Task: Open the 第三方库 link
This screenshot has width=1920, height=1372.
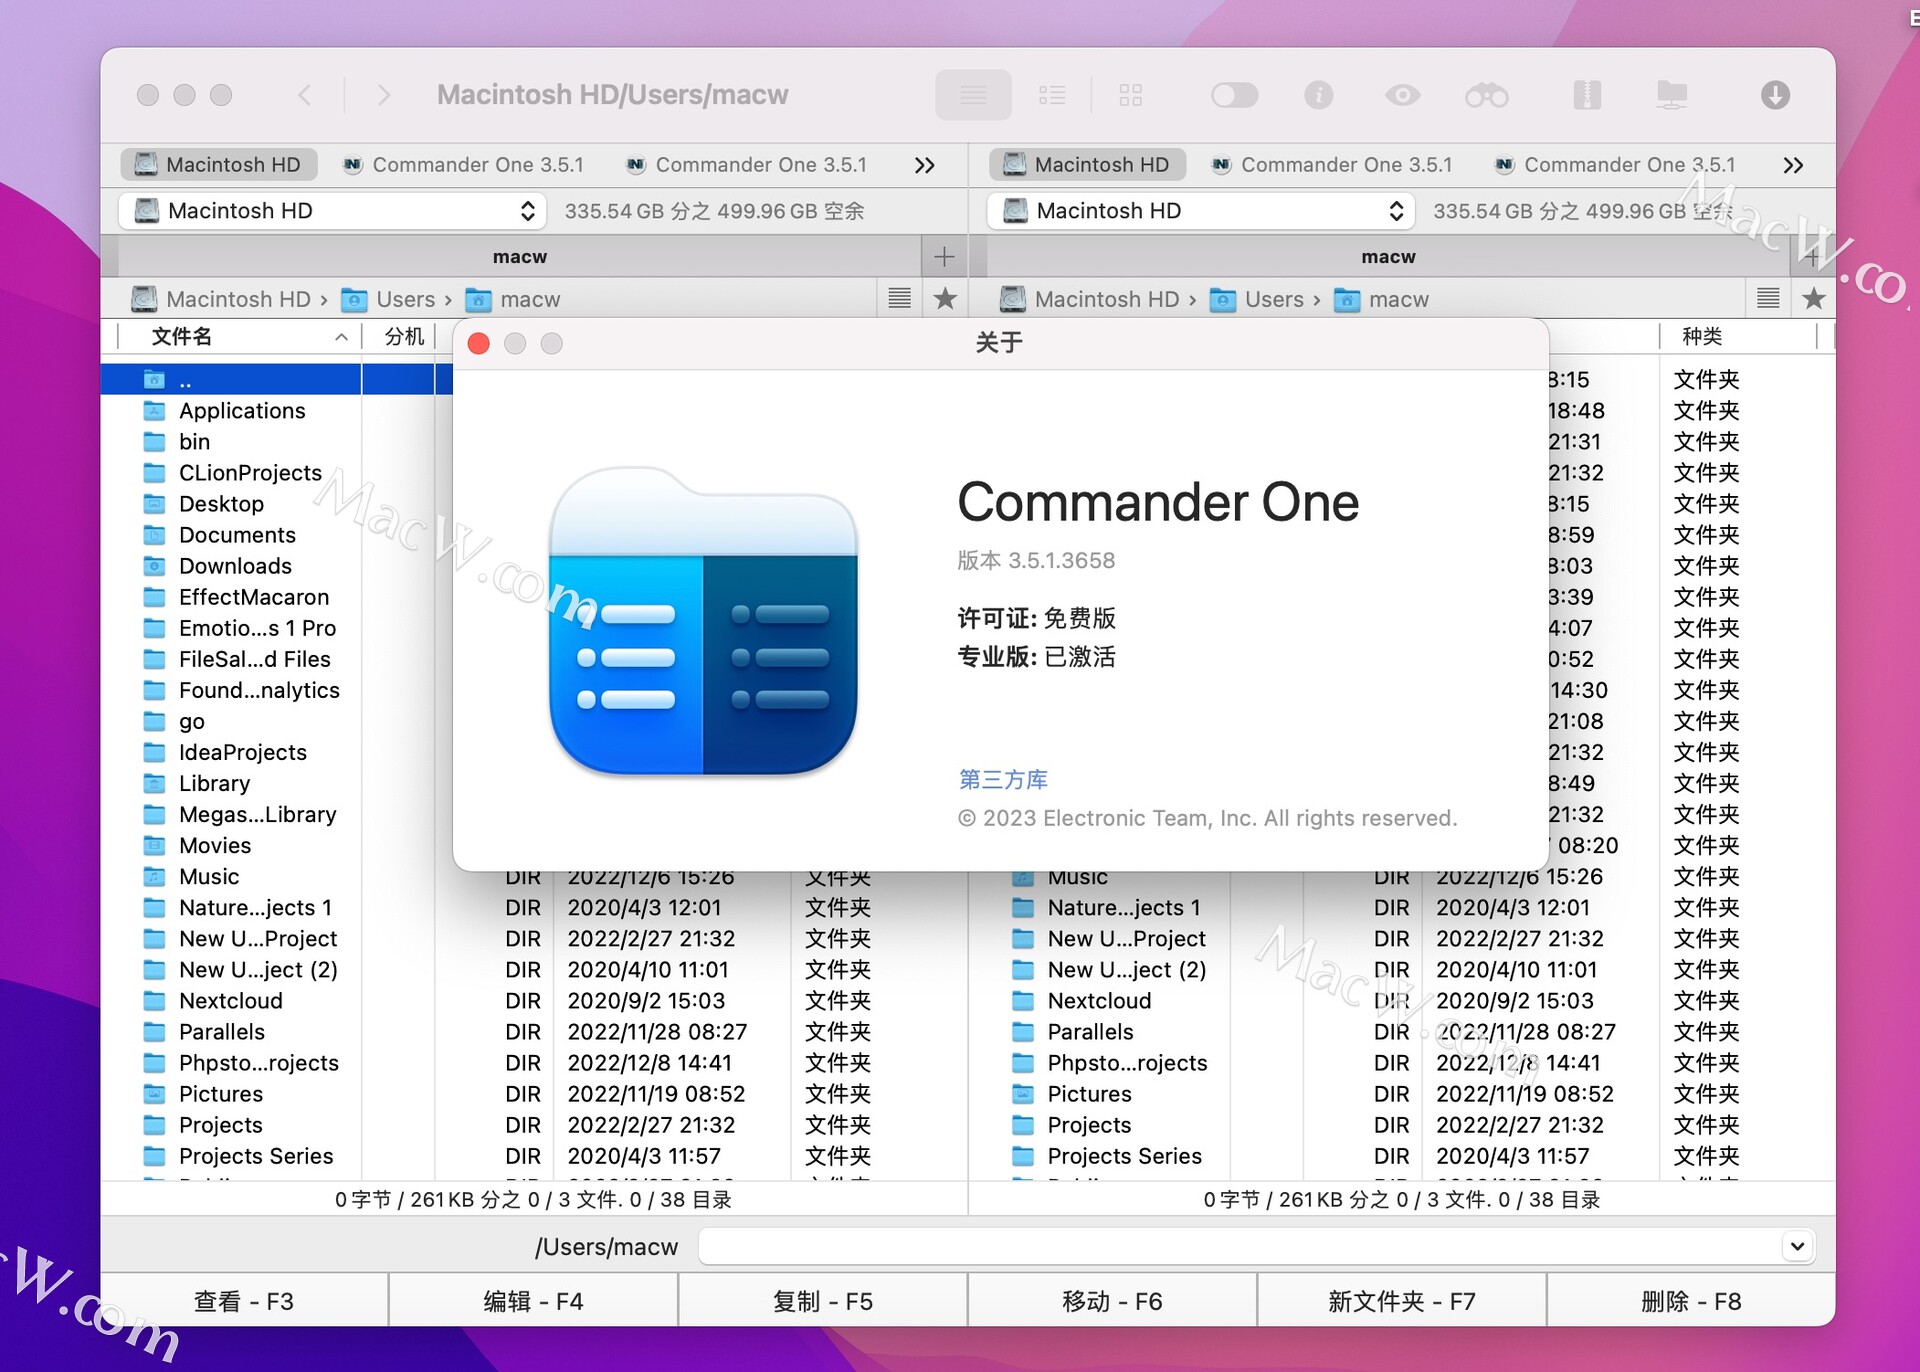Action: coord(1003,779)
